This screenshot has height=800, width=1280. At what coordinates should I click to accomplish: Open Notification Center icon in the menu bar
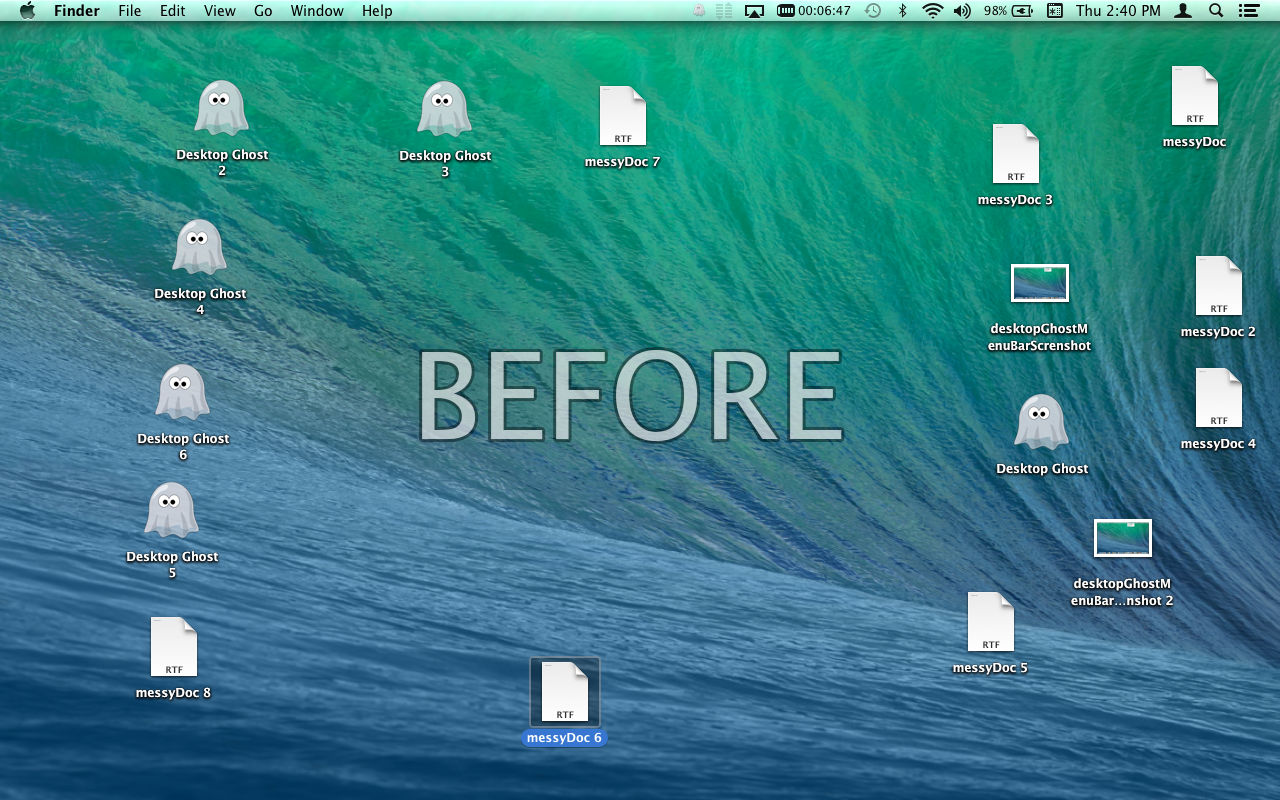1248,11
